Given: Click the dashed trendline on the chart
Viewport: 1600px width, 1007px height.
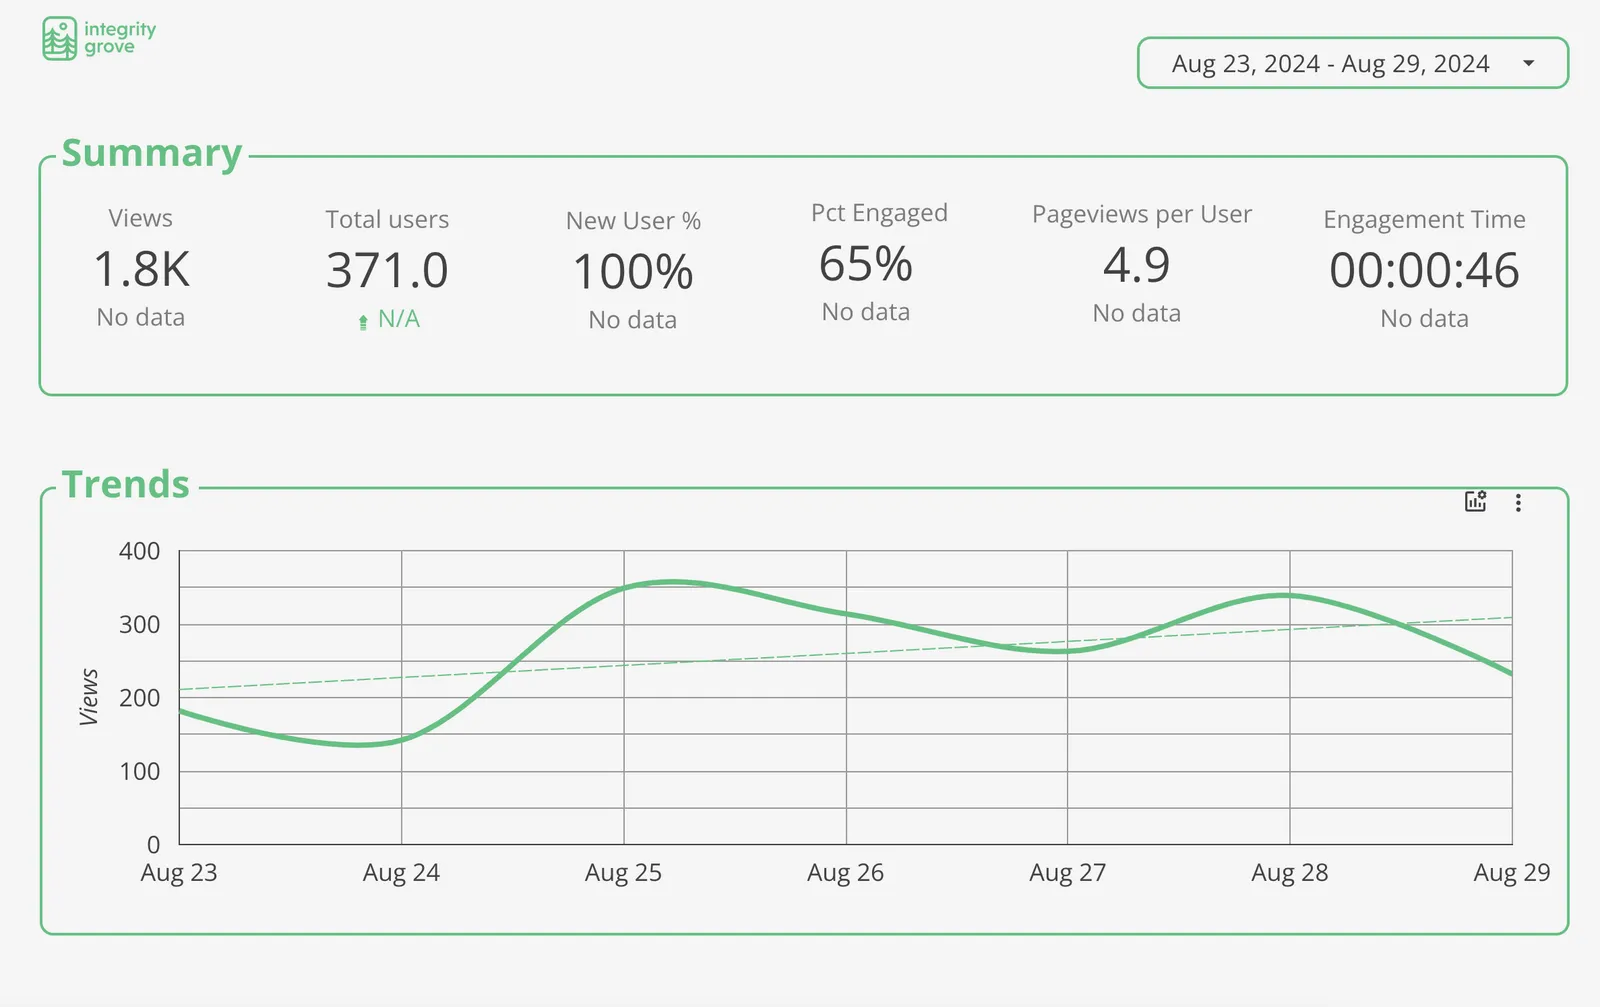Looking at the screenshot, I should tap(846, 654).
